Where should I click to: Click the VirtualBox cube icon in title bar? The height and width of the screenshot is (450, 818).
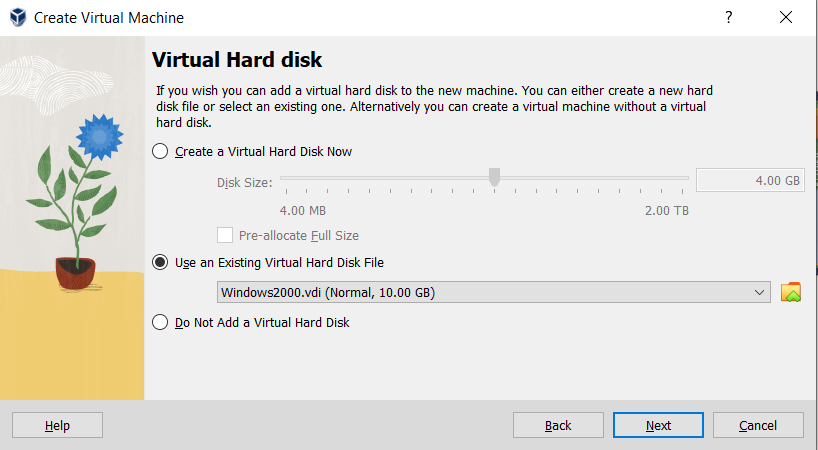(18, 18)
